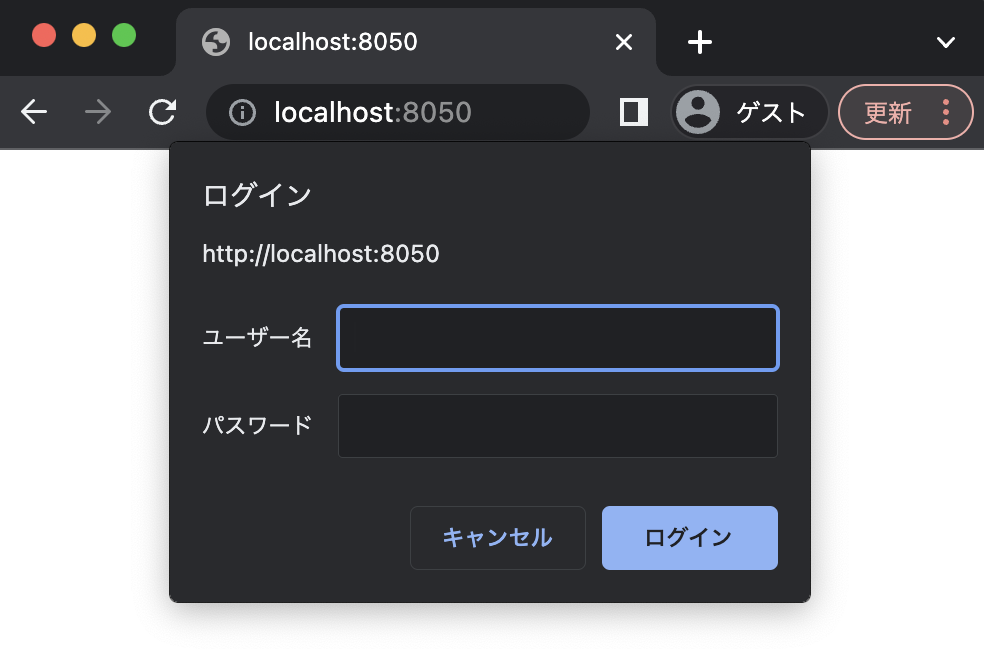Click the globe favicon on the tab
984x654 pixels.
[216, 42]
